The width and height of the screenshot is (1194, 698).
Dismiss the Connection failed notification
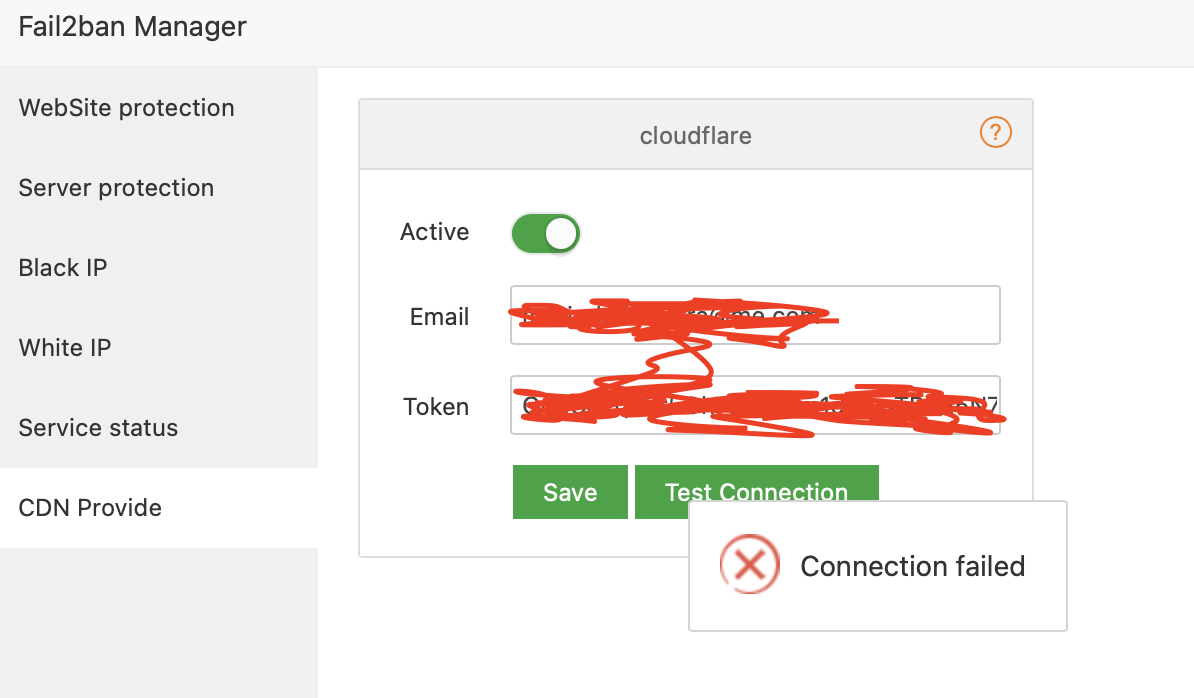click(877, 565)
